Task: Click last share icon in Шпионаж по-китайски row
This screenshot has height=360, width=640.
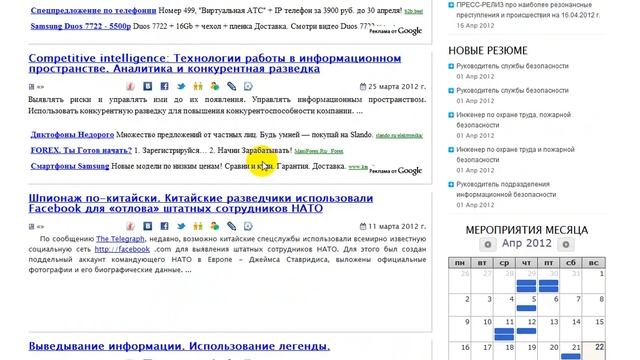Action: tap(248, 226)
